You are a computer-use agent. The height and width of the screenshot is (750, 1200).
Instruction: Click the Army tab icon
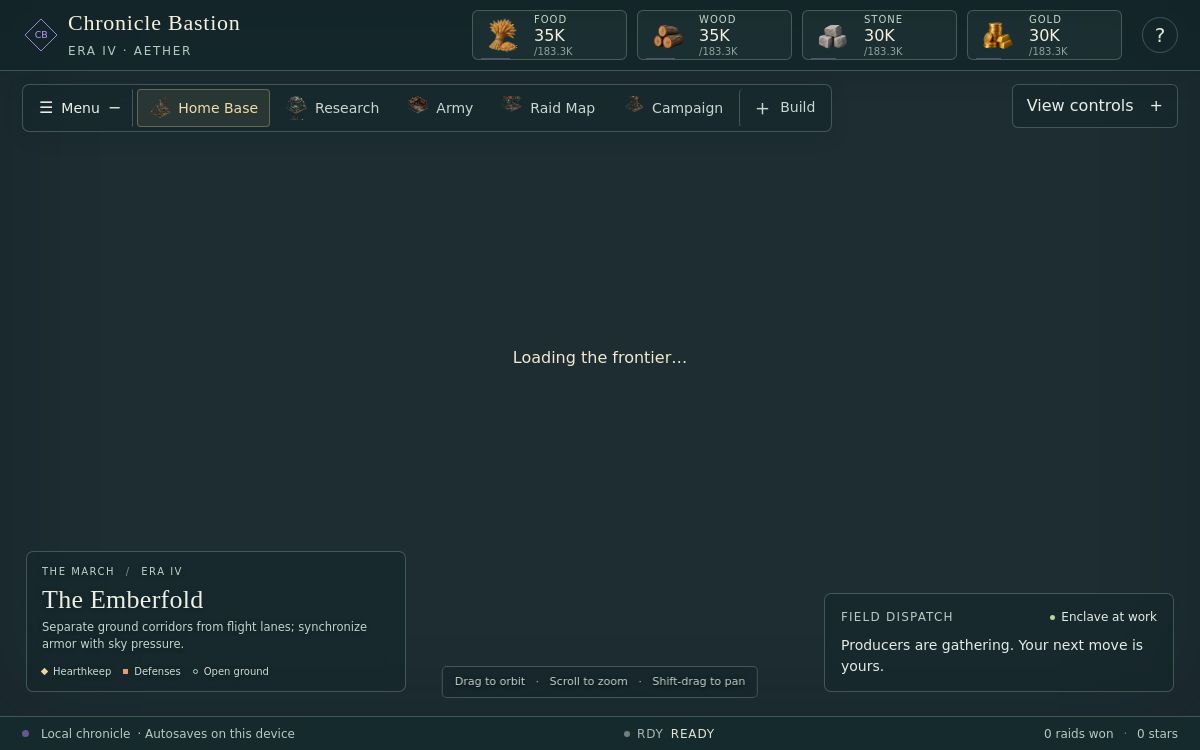pos(418,105)
